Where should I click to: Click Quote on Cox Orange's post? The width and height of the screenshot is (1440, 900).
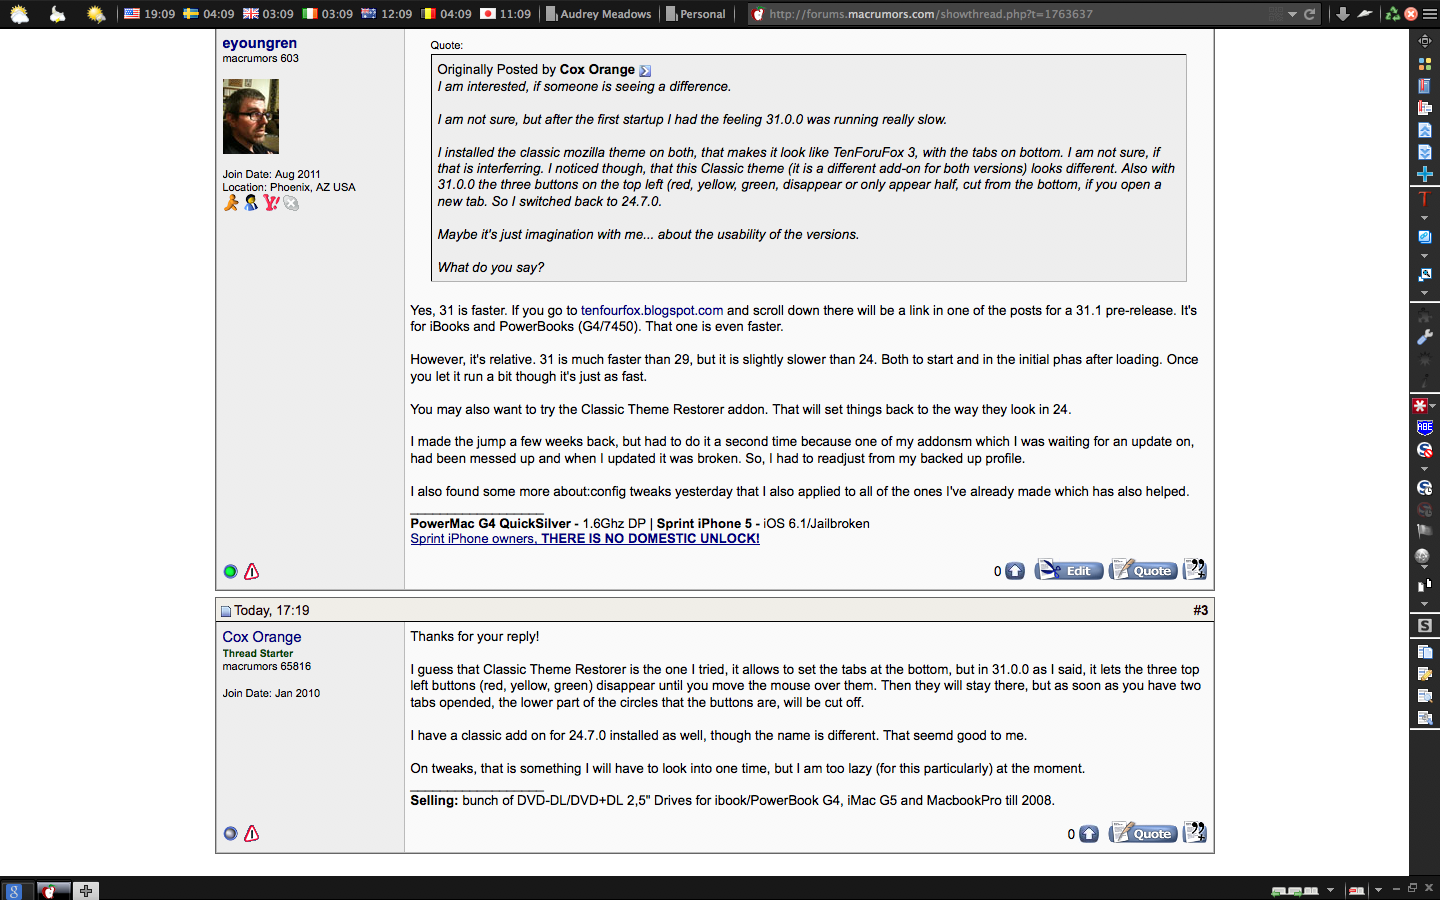1143,833
